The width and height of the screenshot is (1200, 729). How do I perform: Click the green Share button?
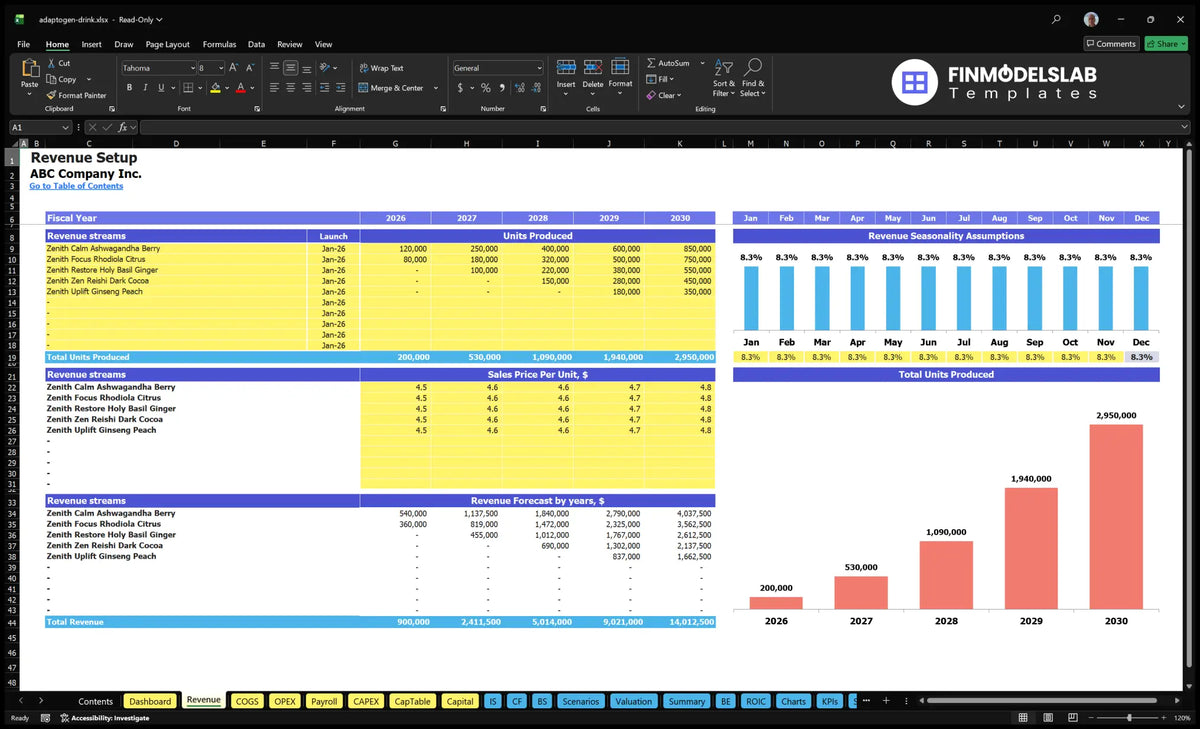pos(1166,44)
